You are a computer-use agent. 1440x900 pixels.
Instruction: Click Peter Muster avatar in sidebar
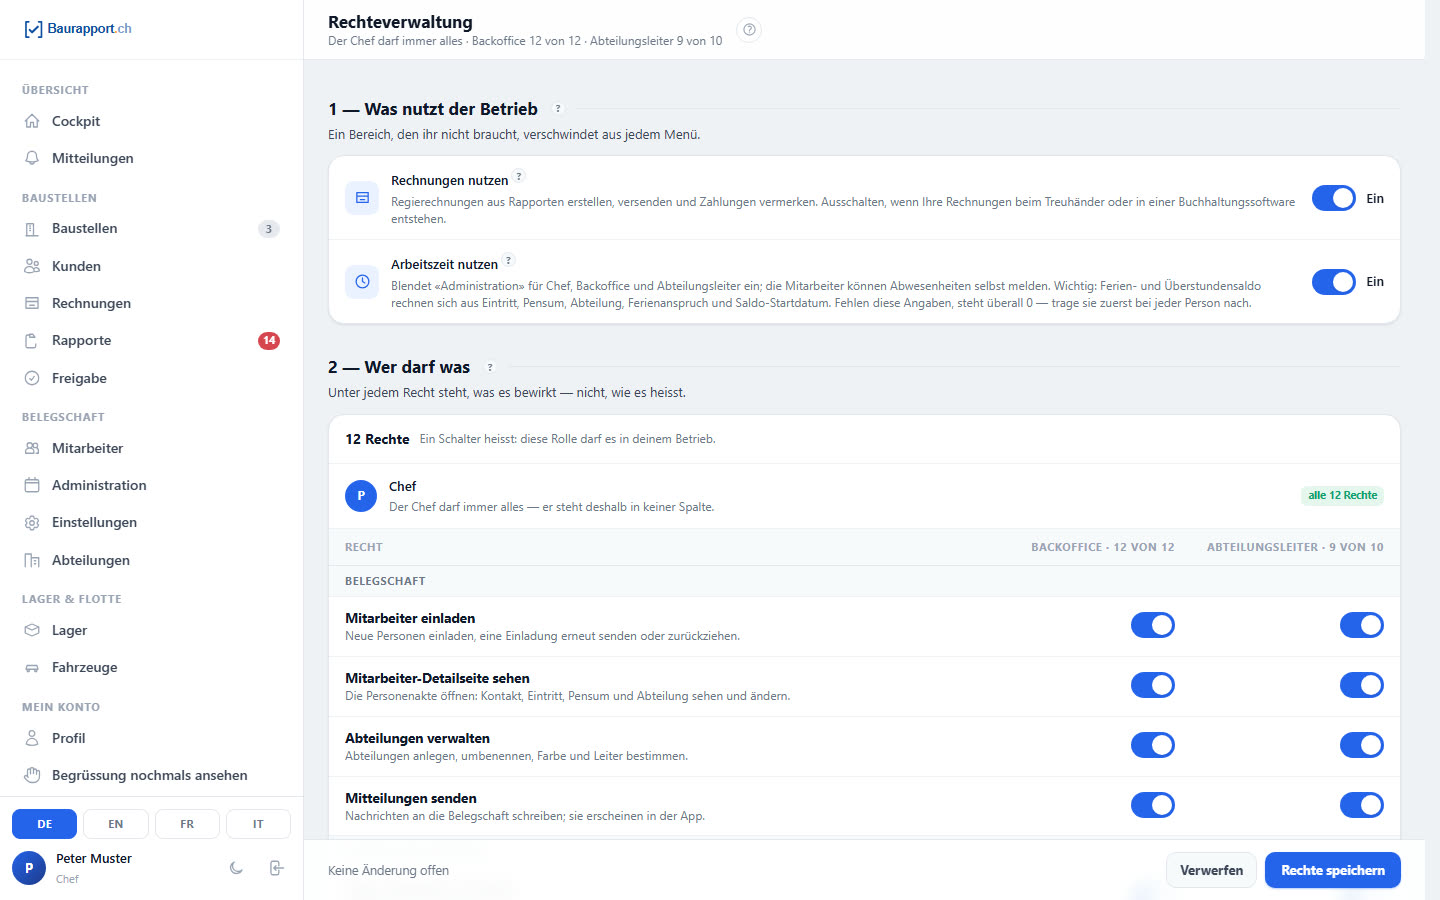pyautogui.click(x=29, y=868)
